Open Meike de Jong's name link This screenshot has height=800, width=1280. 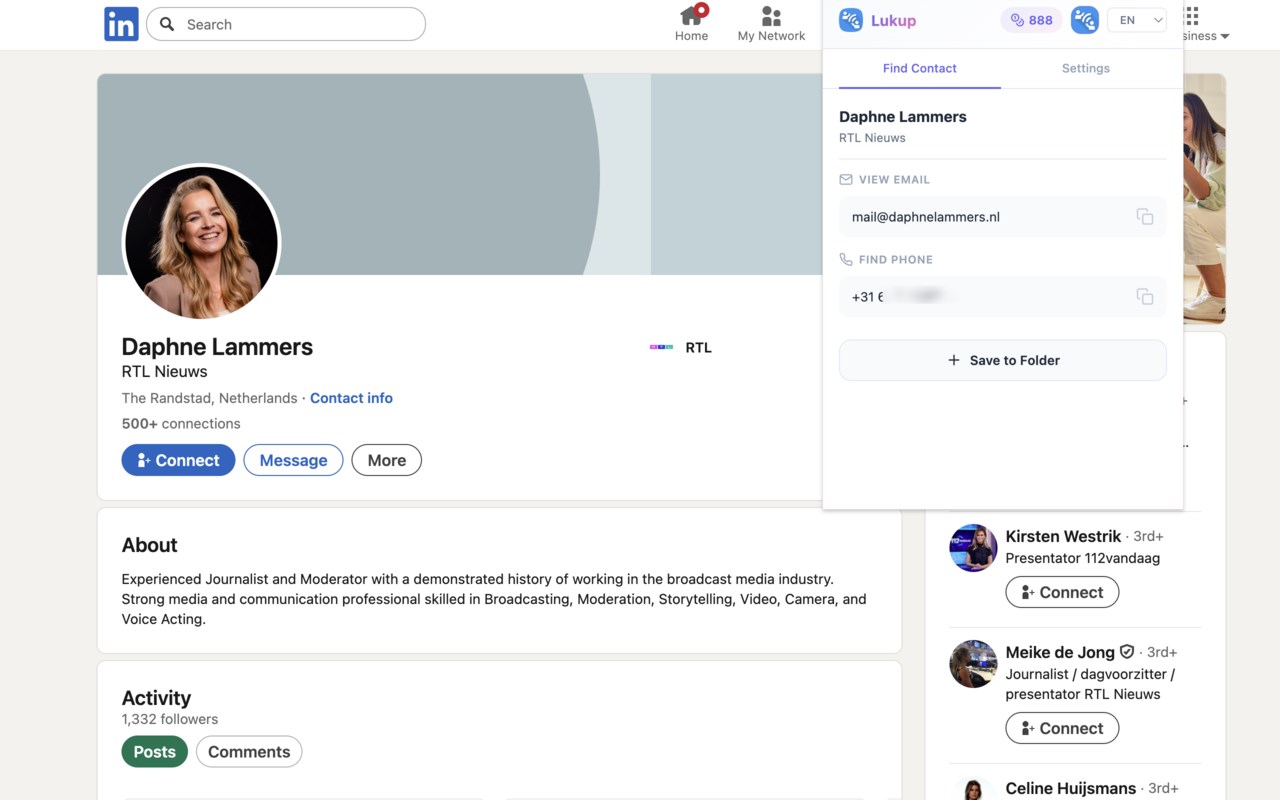click(1060, 652)
